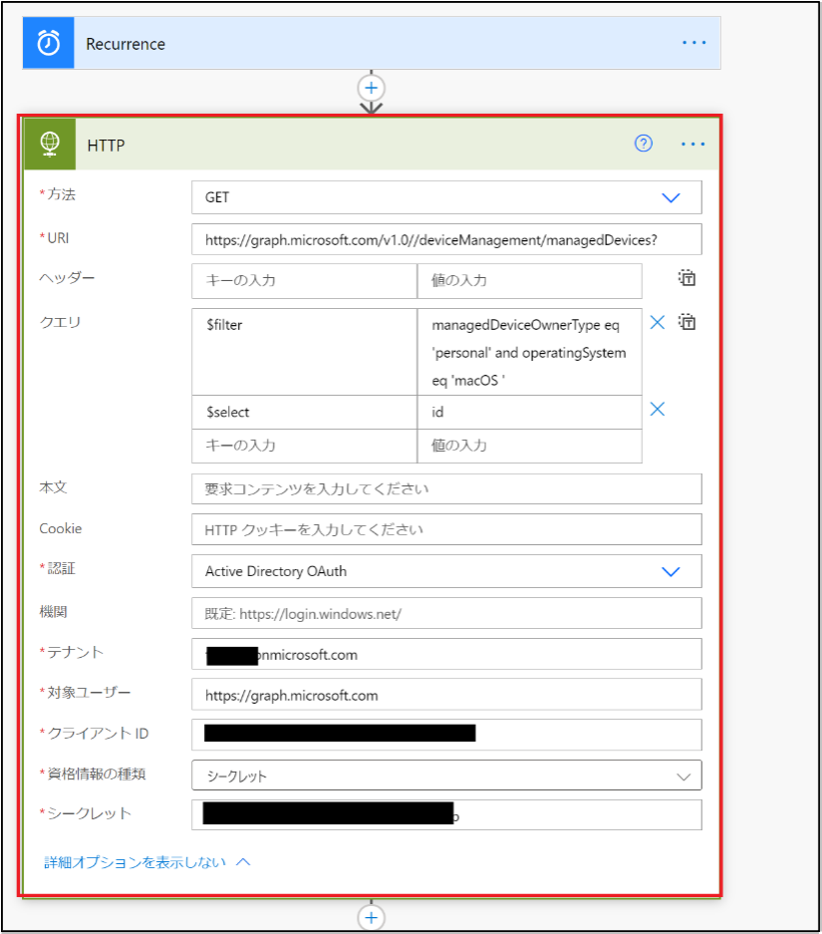Viewport: 822px width, 934px height.
Task: Open the 資格情報の種類 dropdown showing シークレット
Action: point(447,776)
